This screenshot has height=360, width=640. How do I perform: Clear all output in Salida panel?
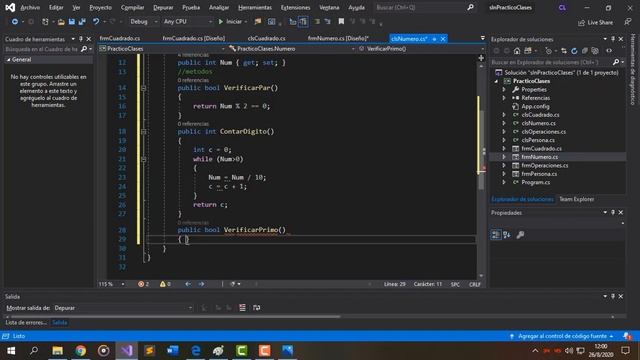pyautogui.click(x=242, y=308)
